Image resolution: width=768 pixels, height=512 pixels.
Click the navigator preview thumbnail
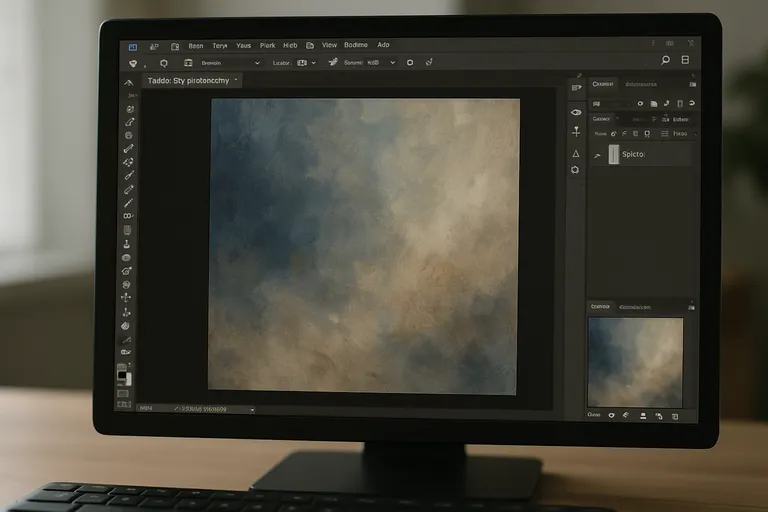[635, 362]
